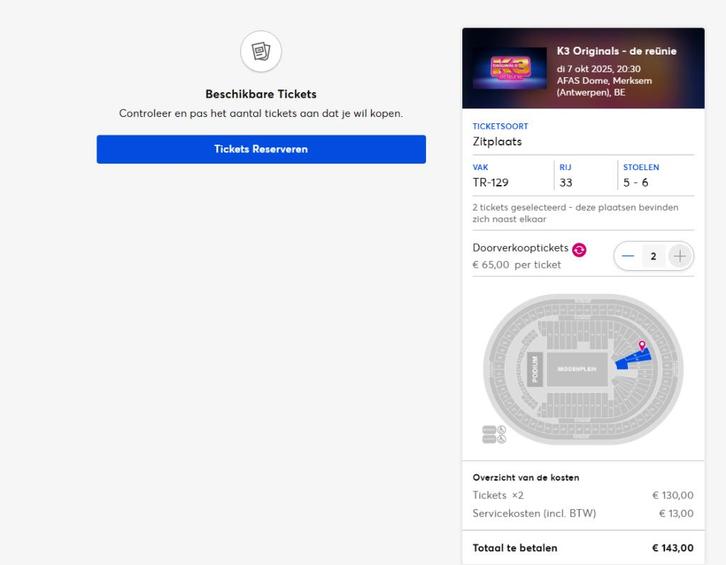
Task: Click the row number 33 value
Action: pos(566,183)
